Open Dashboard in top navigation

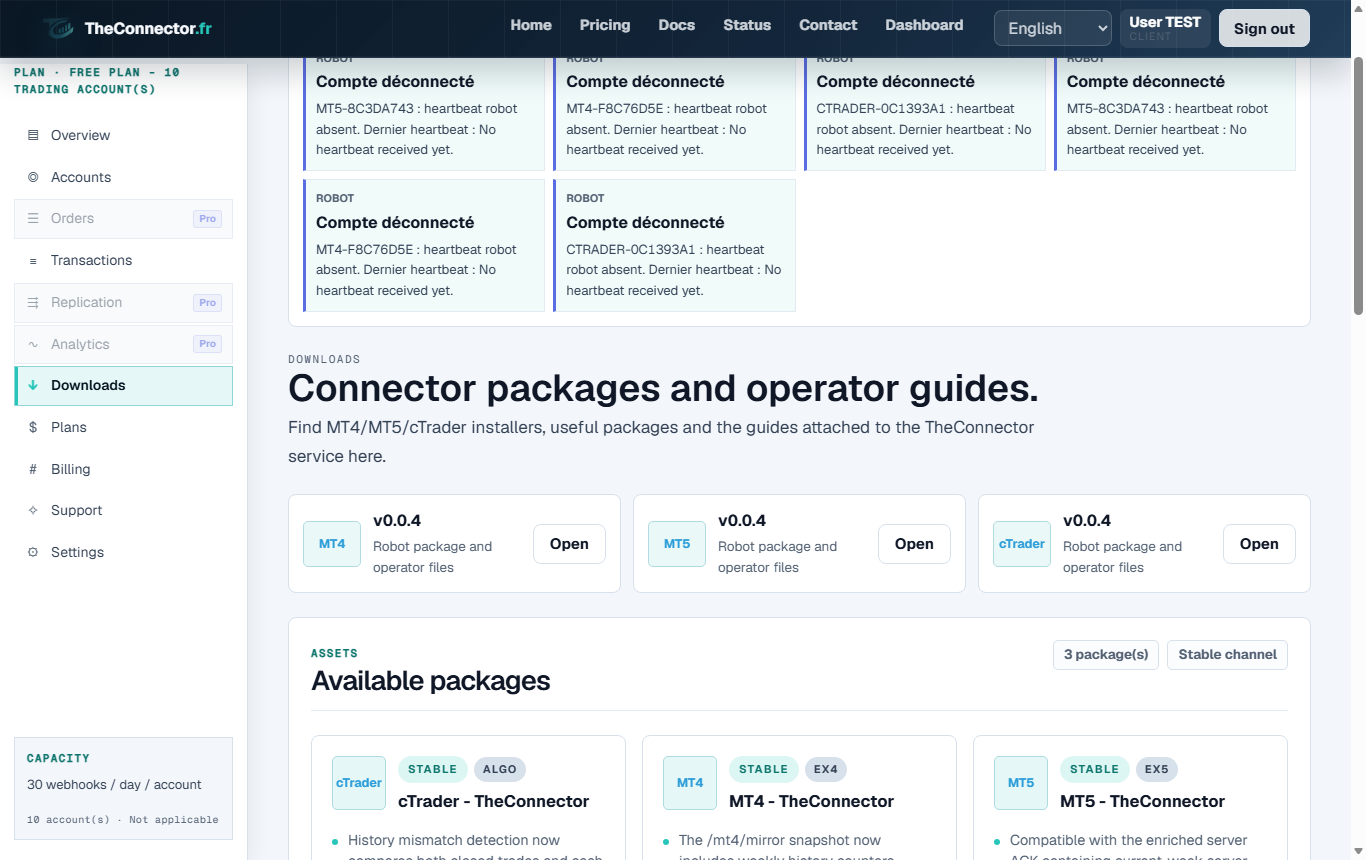tap(925, 25)
